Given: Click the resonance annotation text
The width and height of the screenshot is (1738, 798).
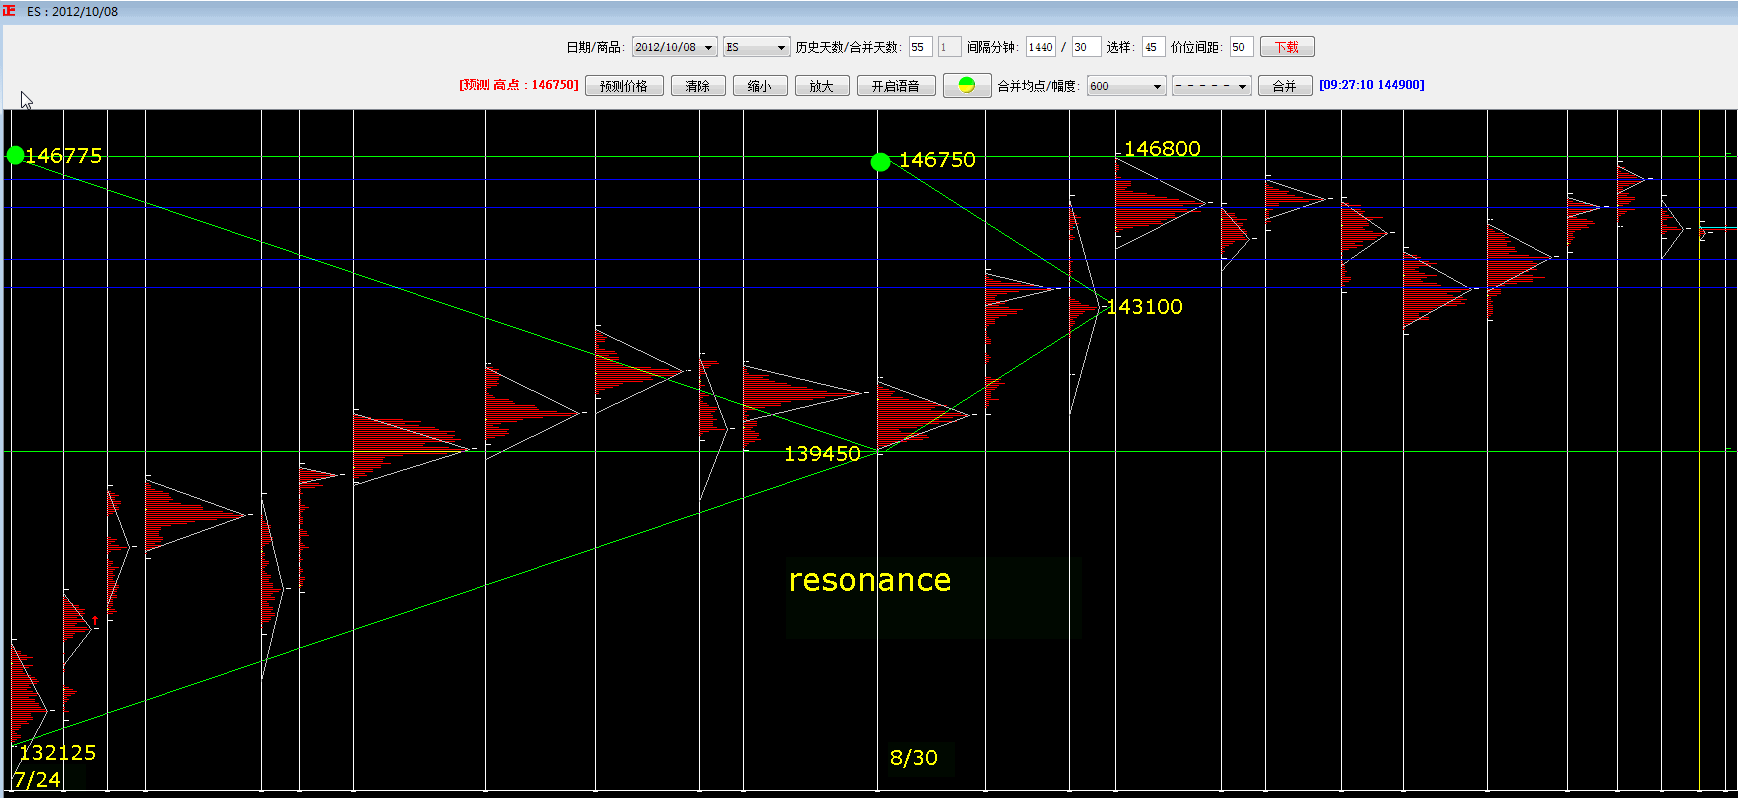Looking at the screenshot, I should (869, 580).
